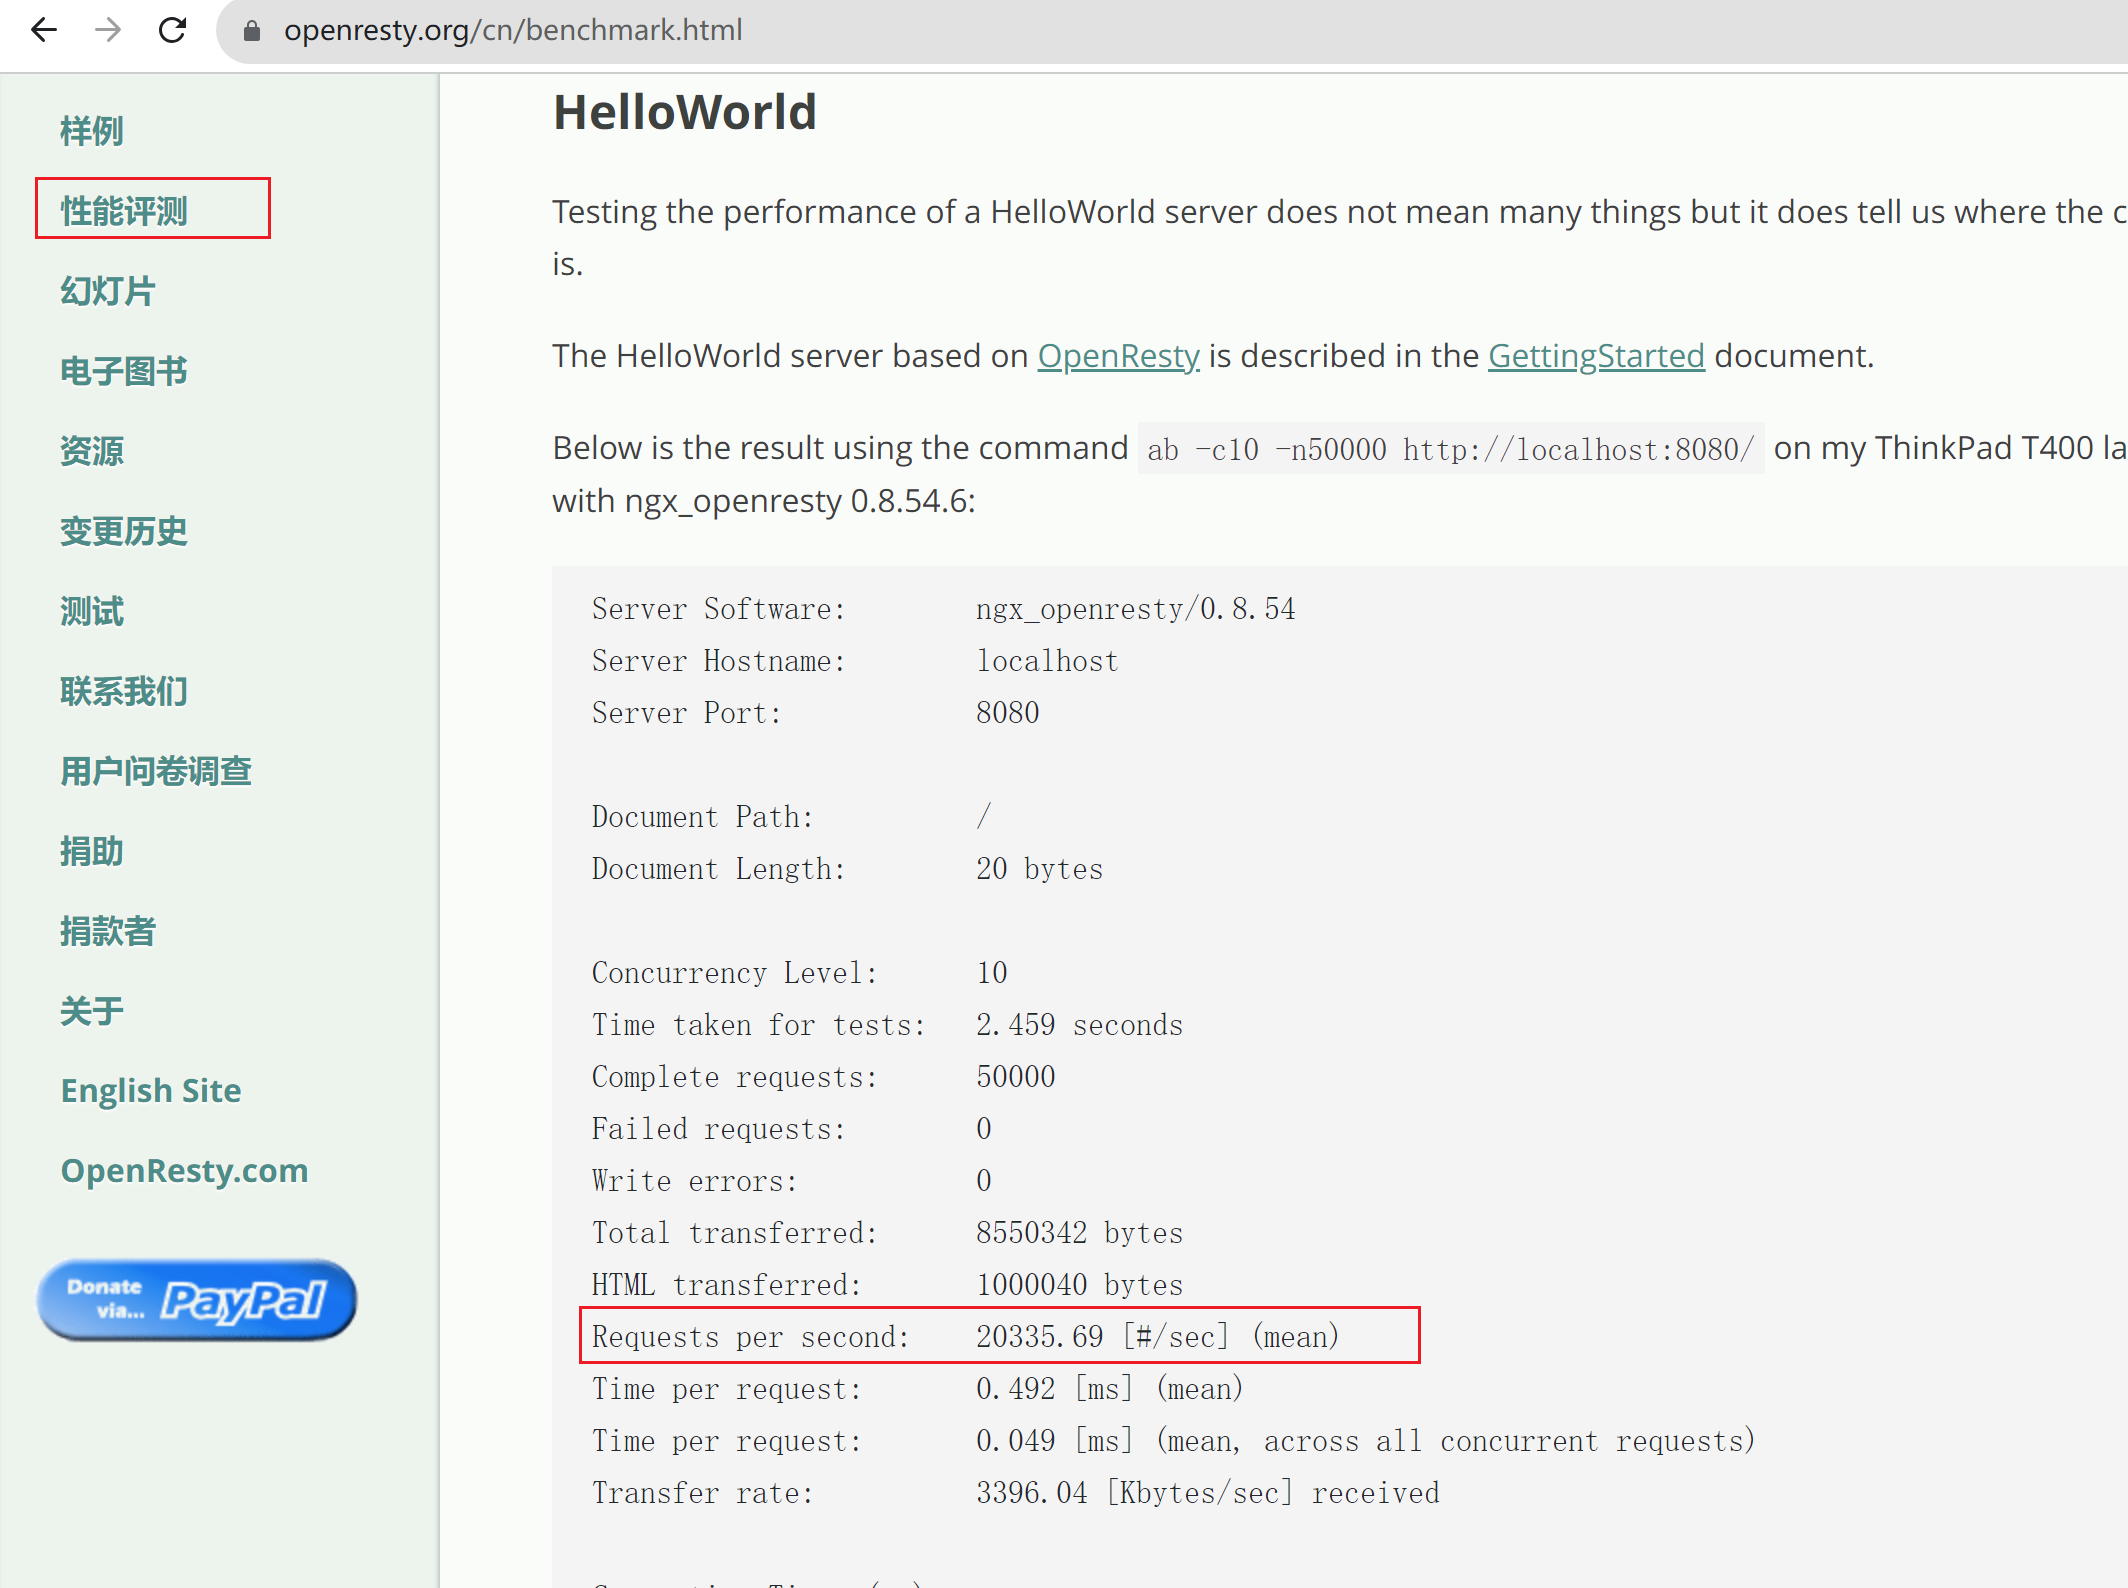Navigate to 测试 page

(92, 611)
